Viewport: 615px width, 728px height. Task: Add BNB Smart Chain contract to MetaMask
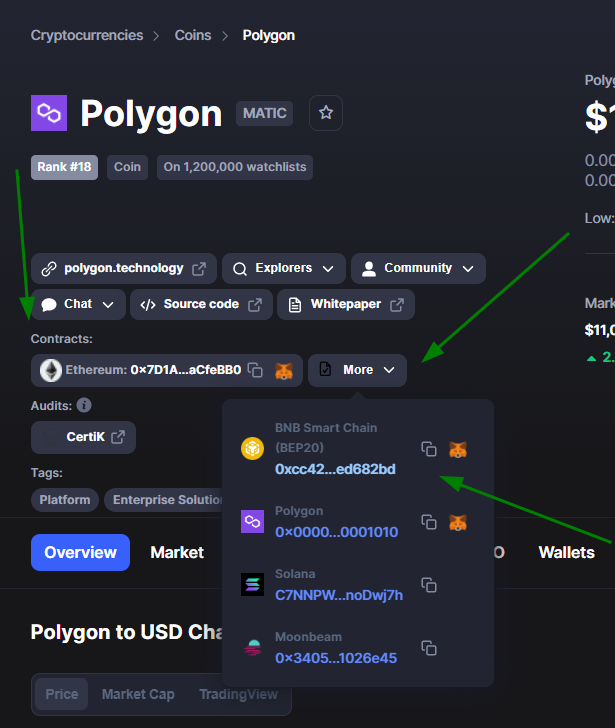[458, 449]
